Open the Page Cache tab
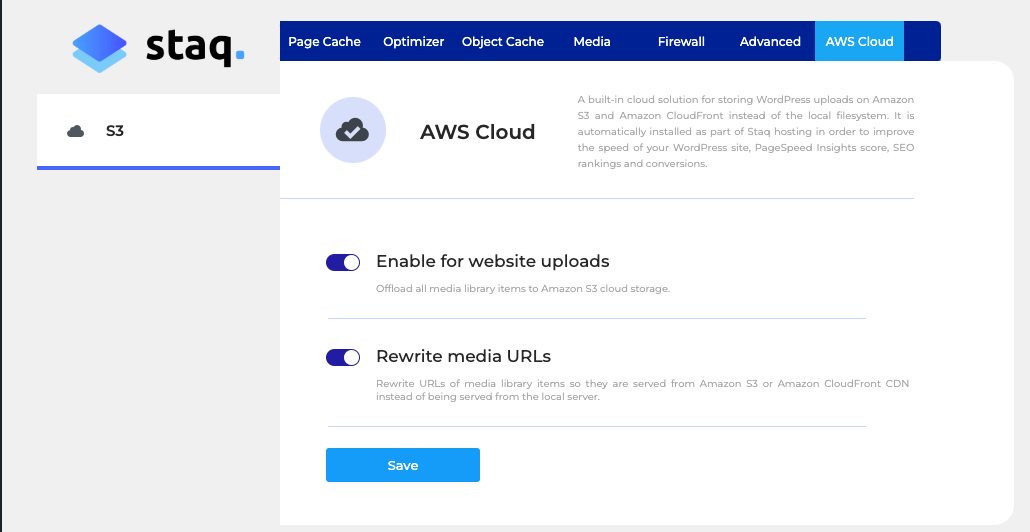The height and width of the screenshot is (532, 1030). tap(324, 42)
